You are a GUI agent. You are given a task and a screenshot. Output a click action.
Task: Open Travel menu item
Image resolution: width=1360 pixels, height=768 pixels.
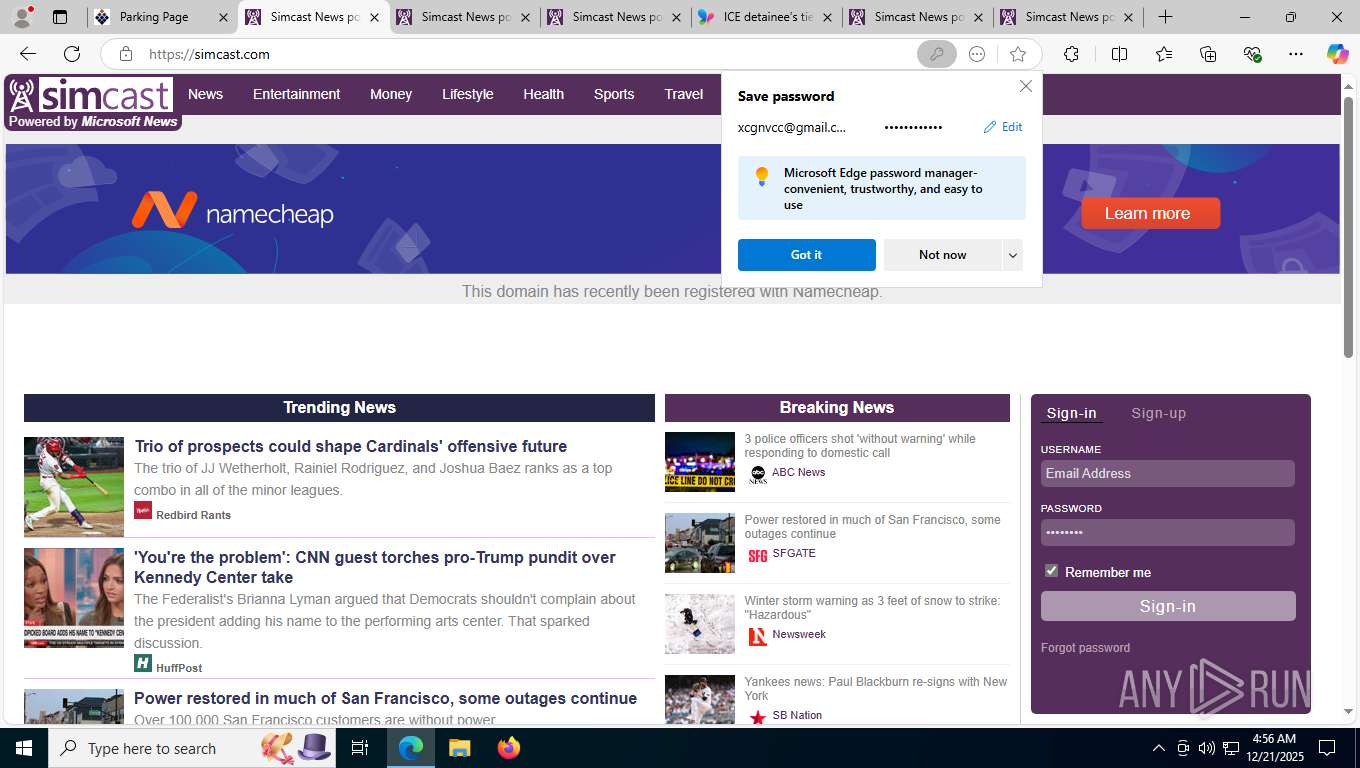pyautogui.click(x=683, y=94)
